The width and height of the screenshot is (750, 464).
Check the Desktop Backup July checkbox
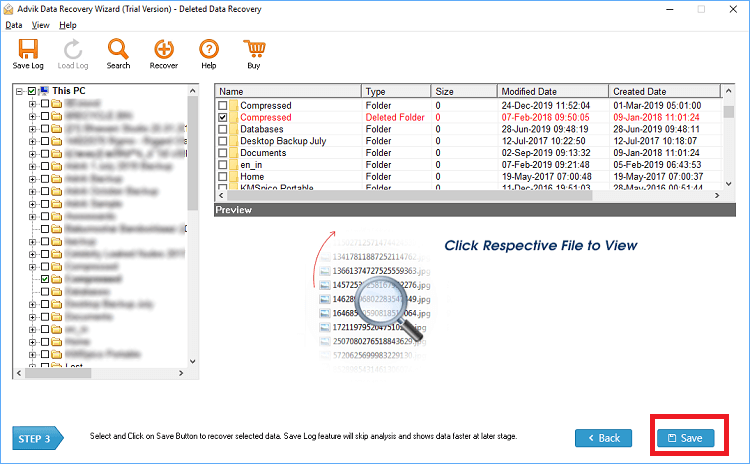point(222,141)
